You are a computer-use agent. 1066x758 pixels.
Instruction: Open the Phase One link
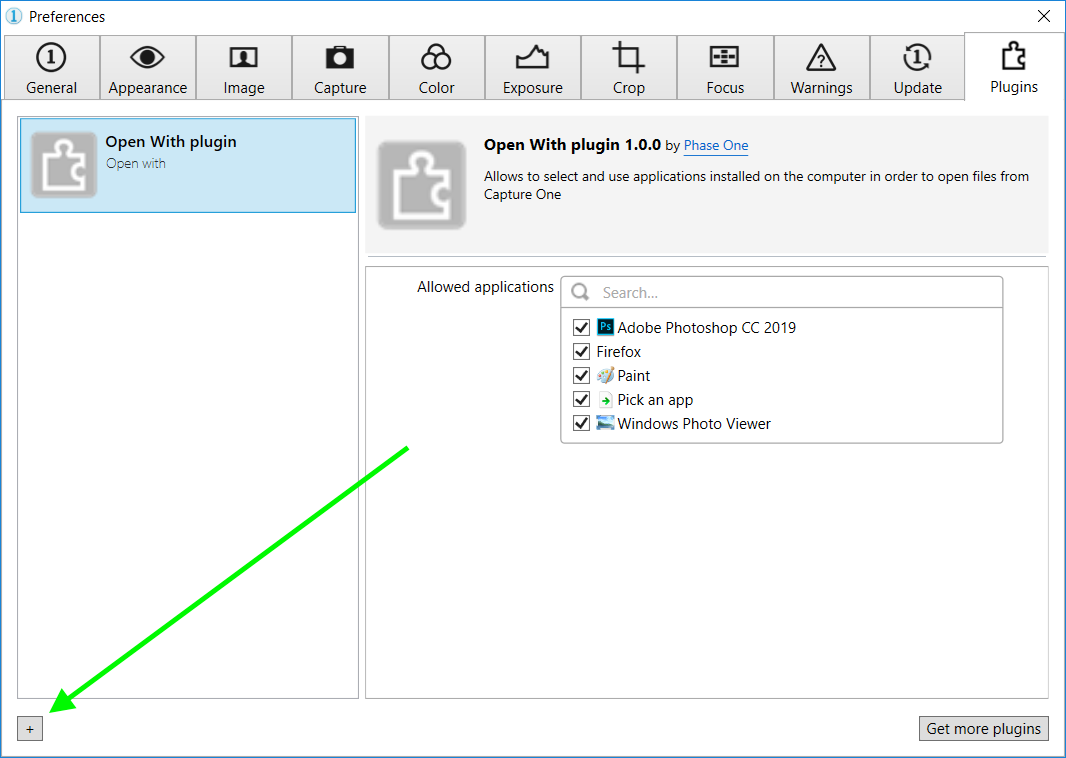tap(716, 145)
